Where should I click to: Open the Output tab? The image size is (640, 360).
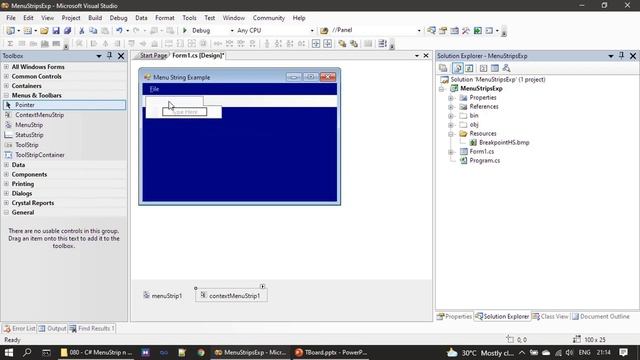[x=52, y=329]
